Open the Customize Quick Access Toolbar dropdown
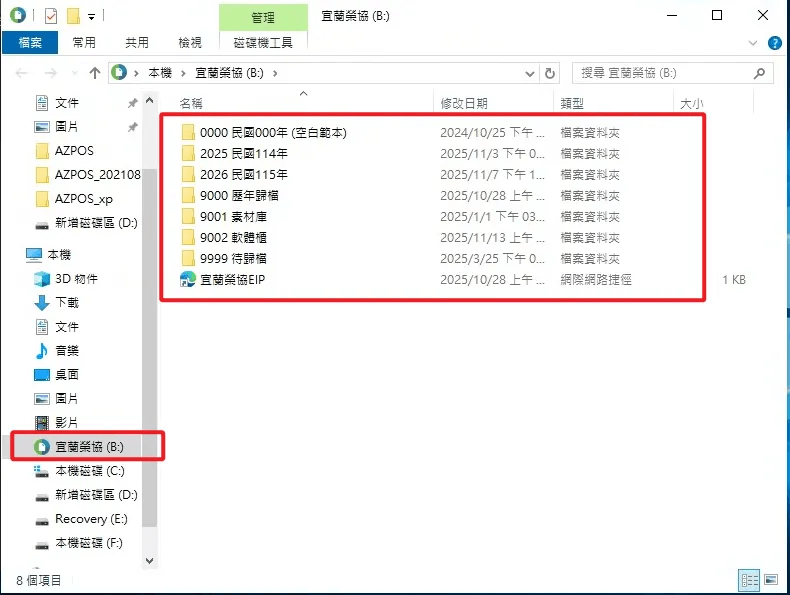Screen dimensions: 790x595 tap(91, 17)
